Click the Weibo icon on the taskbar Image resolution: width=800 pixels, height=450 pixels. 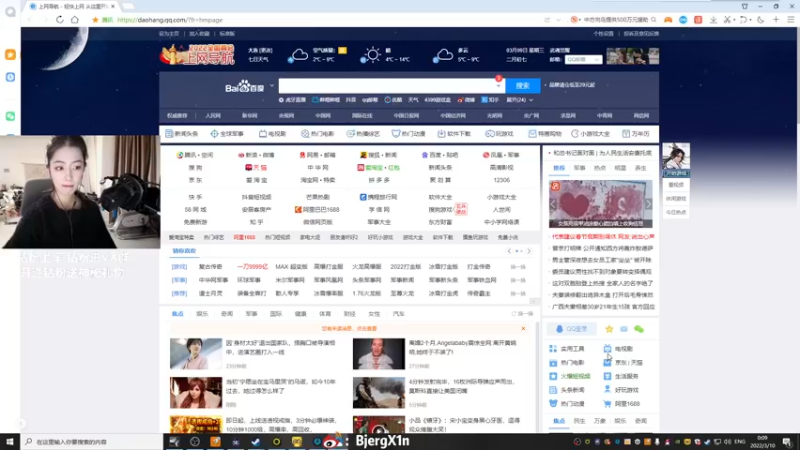(333, 442)
